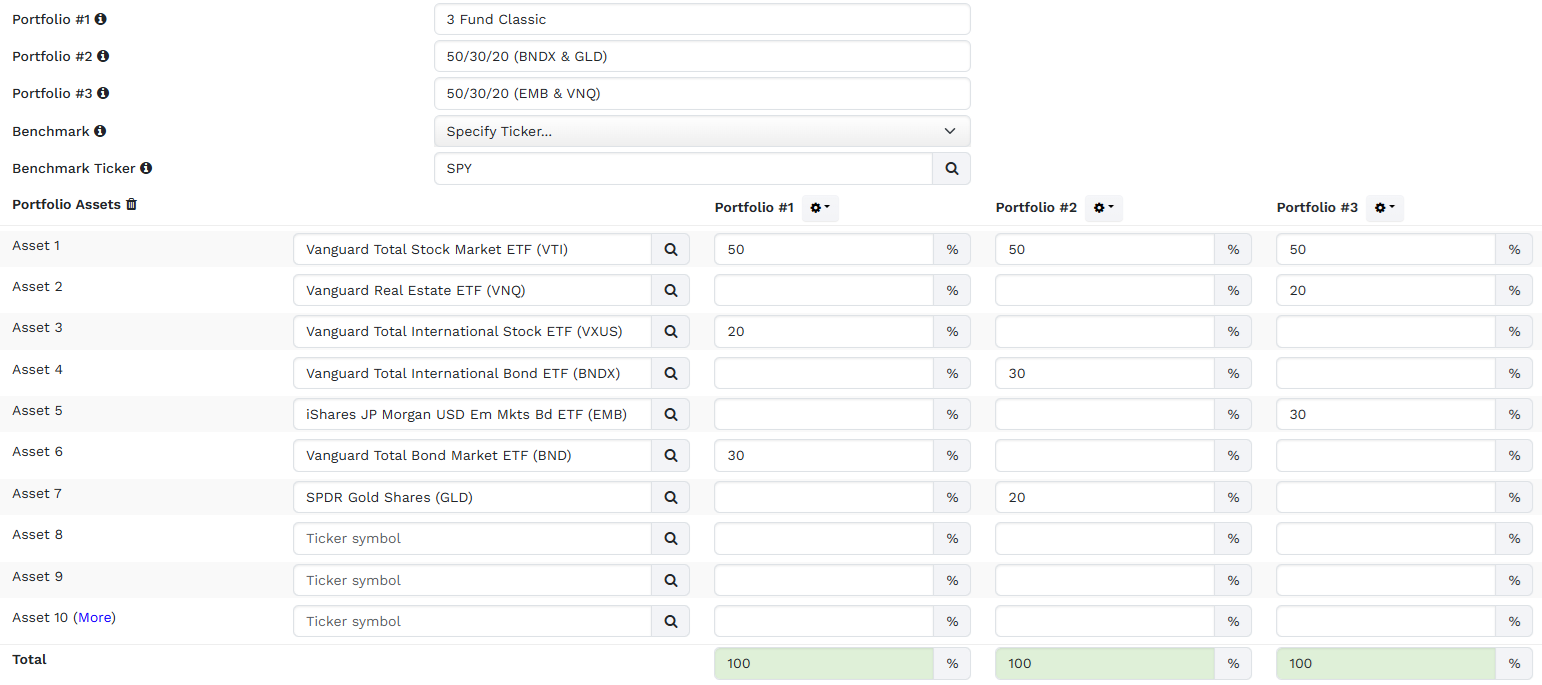Viewport: 1542px width, 685px height.
Task: Click the Portfolio #1 total field showing 100
Action: point(824,663)
